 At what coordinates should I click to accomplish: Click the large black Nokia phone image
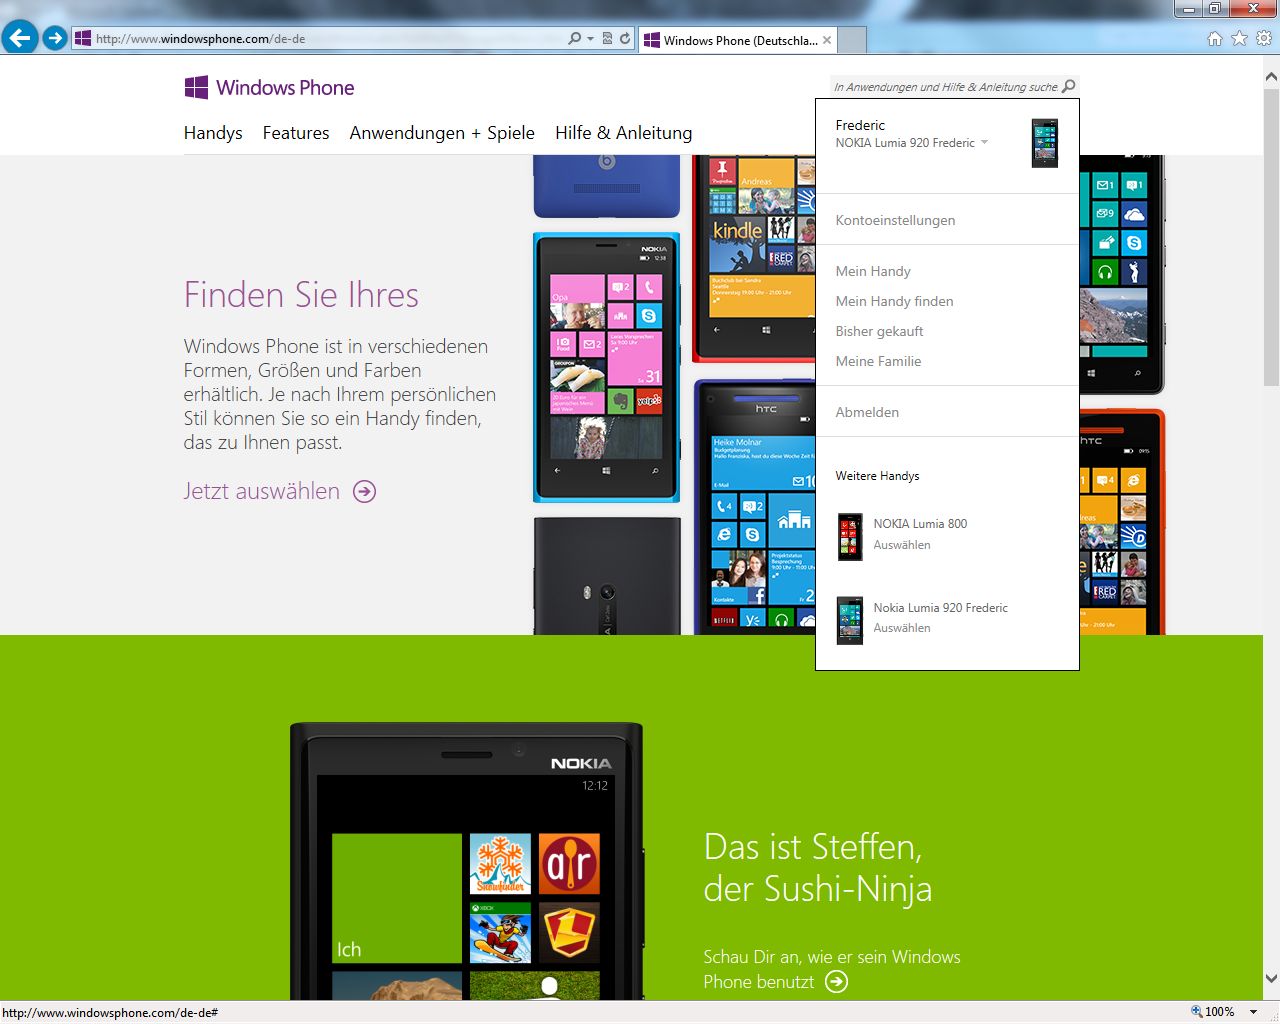[466, 861]
